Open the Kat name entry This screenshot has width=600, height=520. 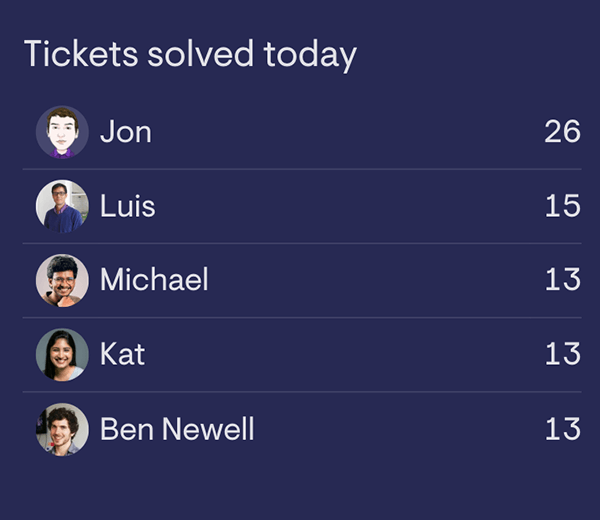tap(122, 354)
